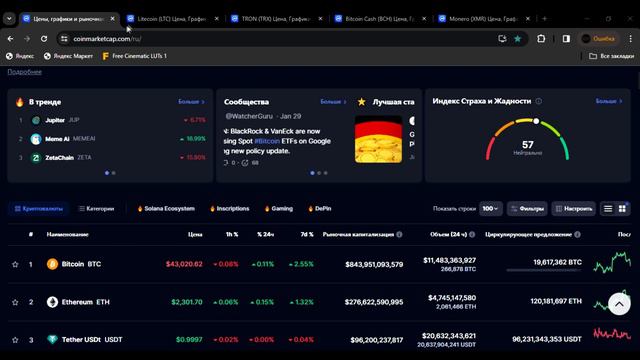Viewport: 640px width, 360px height.
Task: Switch to the Bitcoin Cash (BCH) tab
Action: [379, 19]
